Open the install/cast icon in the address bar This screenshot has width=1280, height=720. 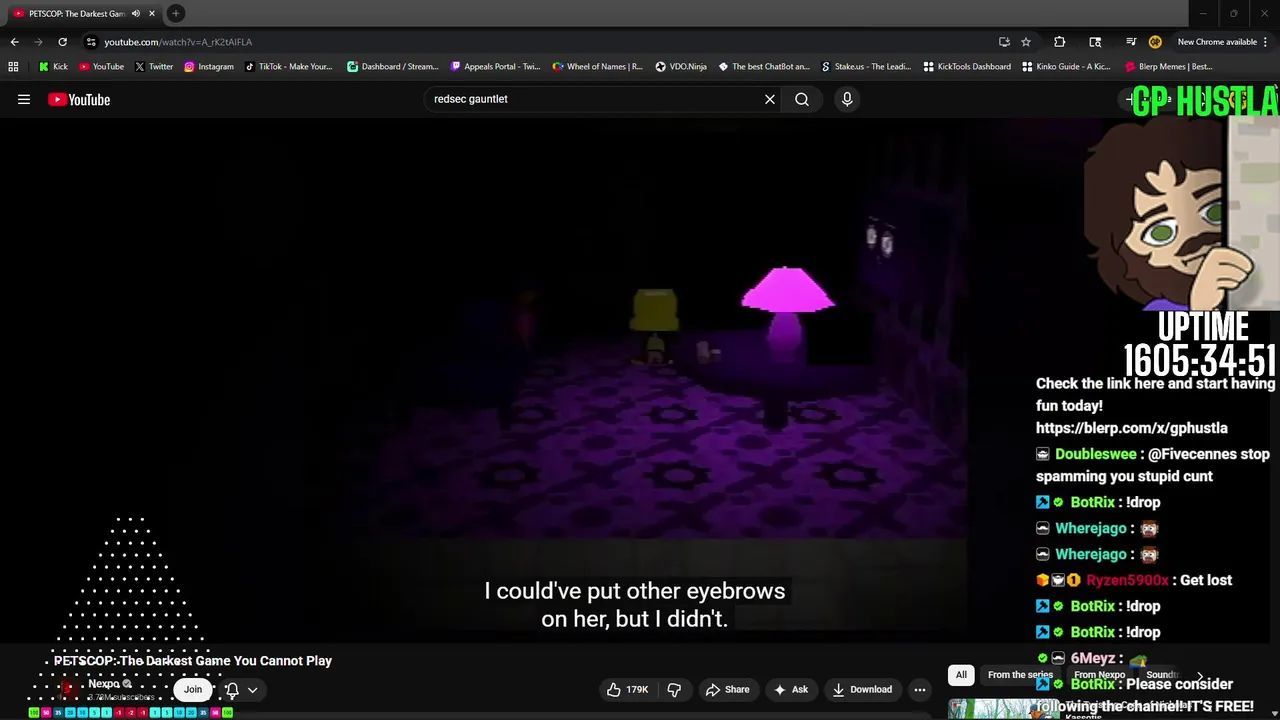point(1004,42)
